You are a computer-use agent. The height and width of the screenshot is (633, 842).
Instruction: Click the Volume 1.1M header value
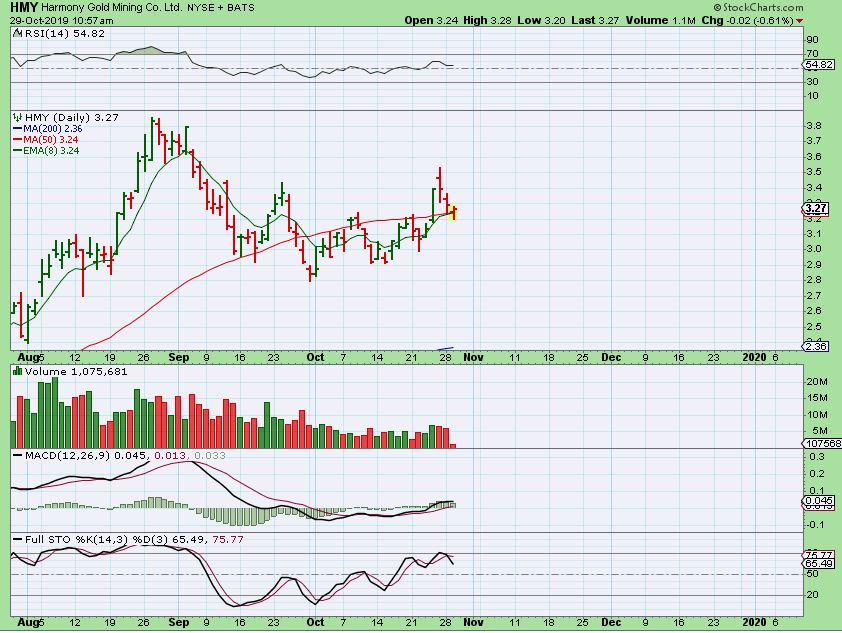pos(660,20)
